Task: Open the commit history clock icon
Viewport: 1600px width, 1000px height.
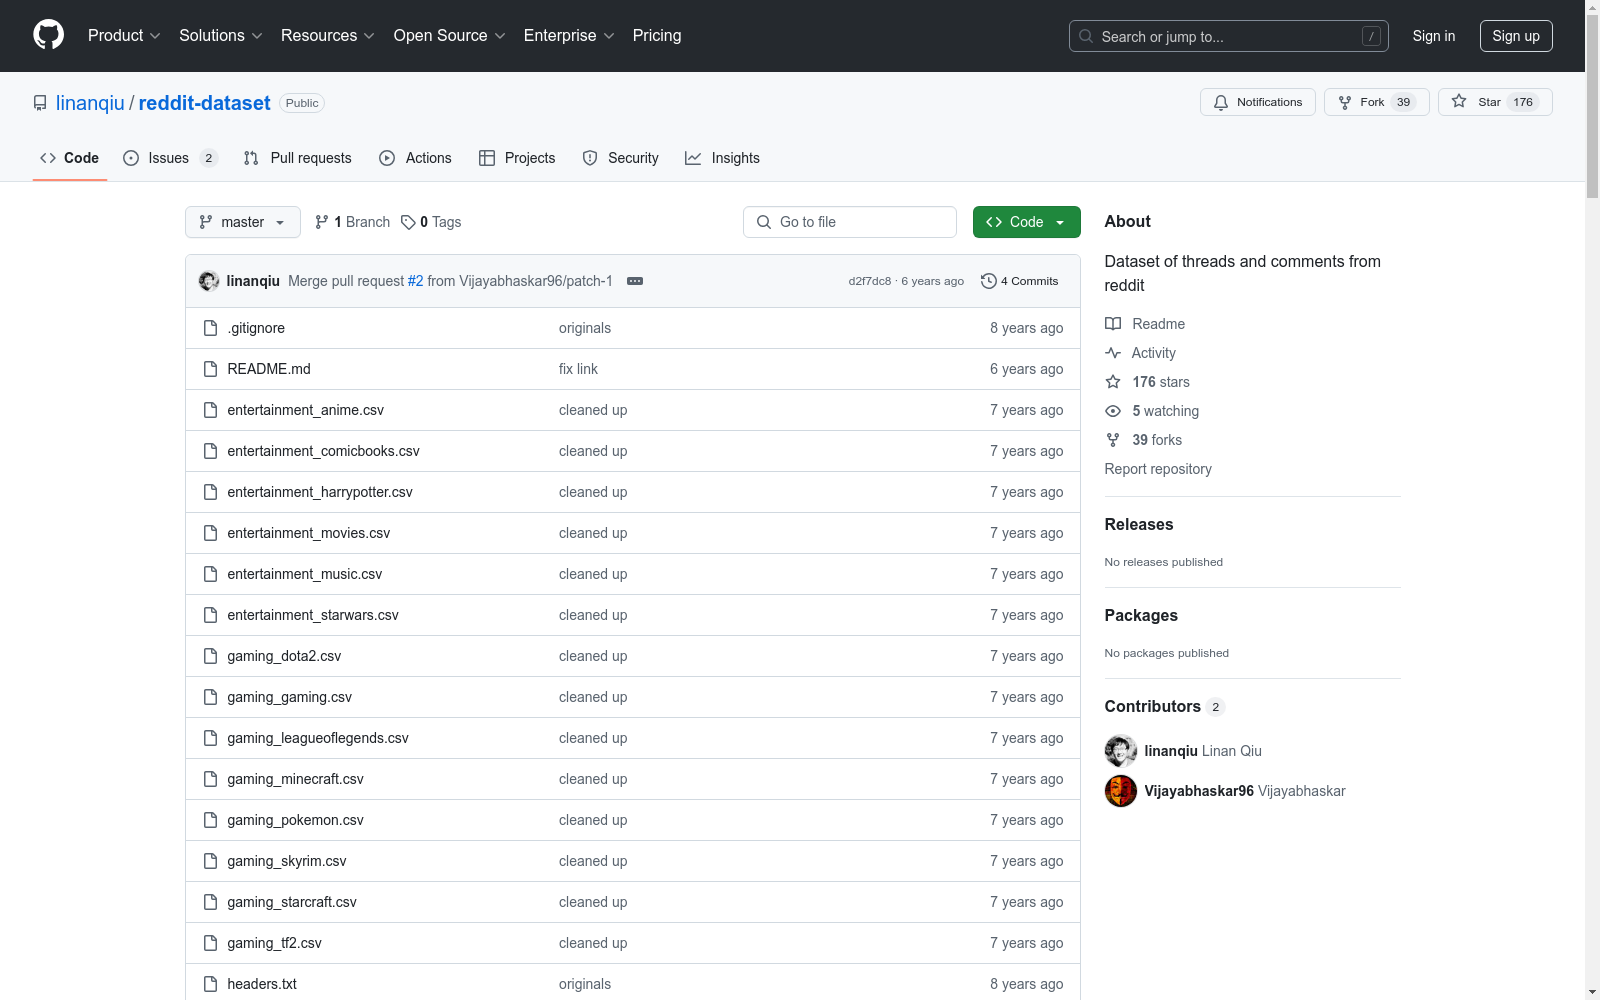Action: coord(988,281)
